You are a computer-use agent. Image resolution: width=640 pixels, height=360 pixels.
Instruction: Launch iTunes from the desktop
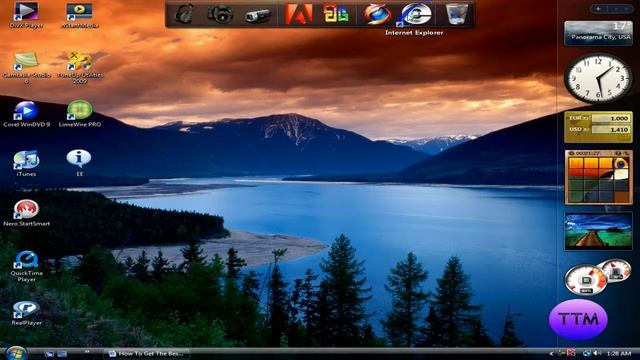(x=26, y=163)
